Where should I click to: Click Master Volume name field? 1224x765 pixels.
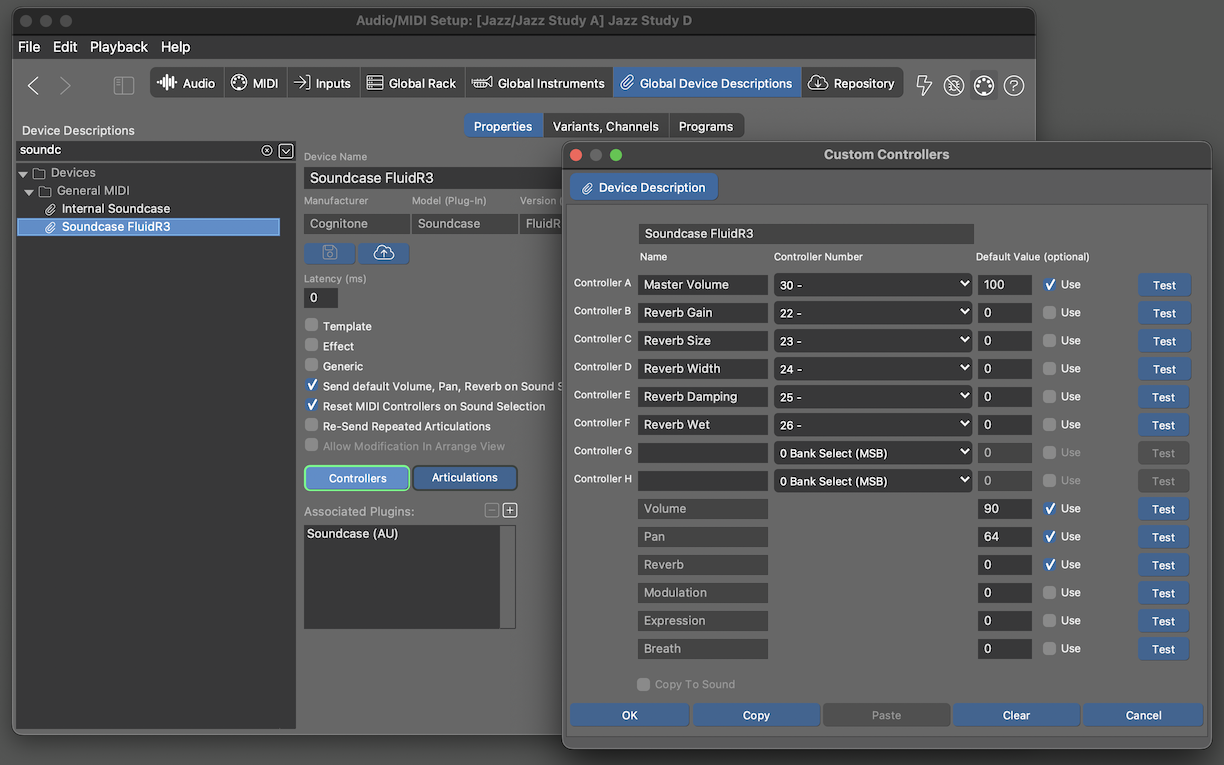coord(703,285)
